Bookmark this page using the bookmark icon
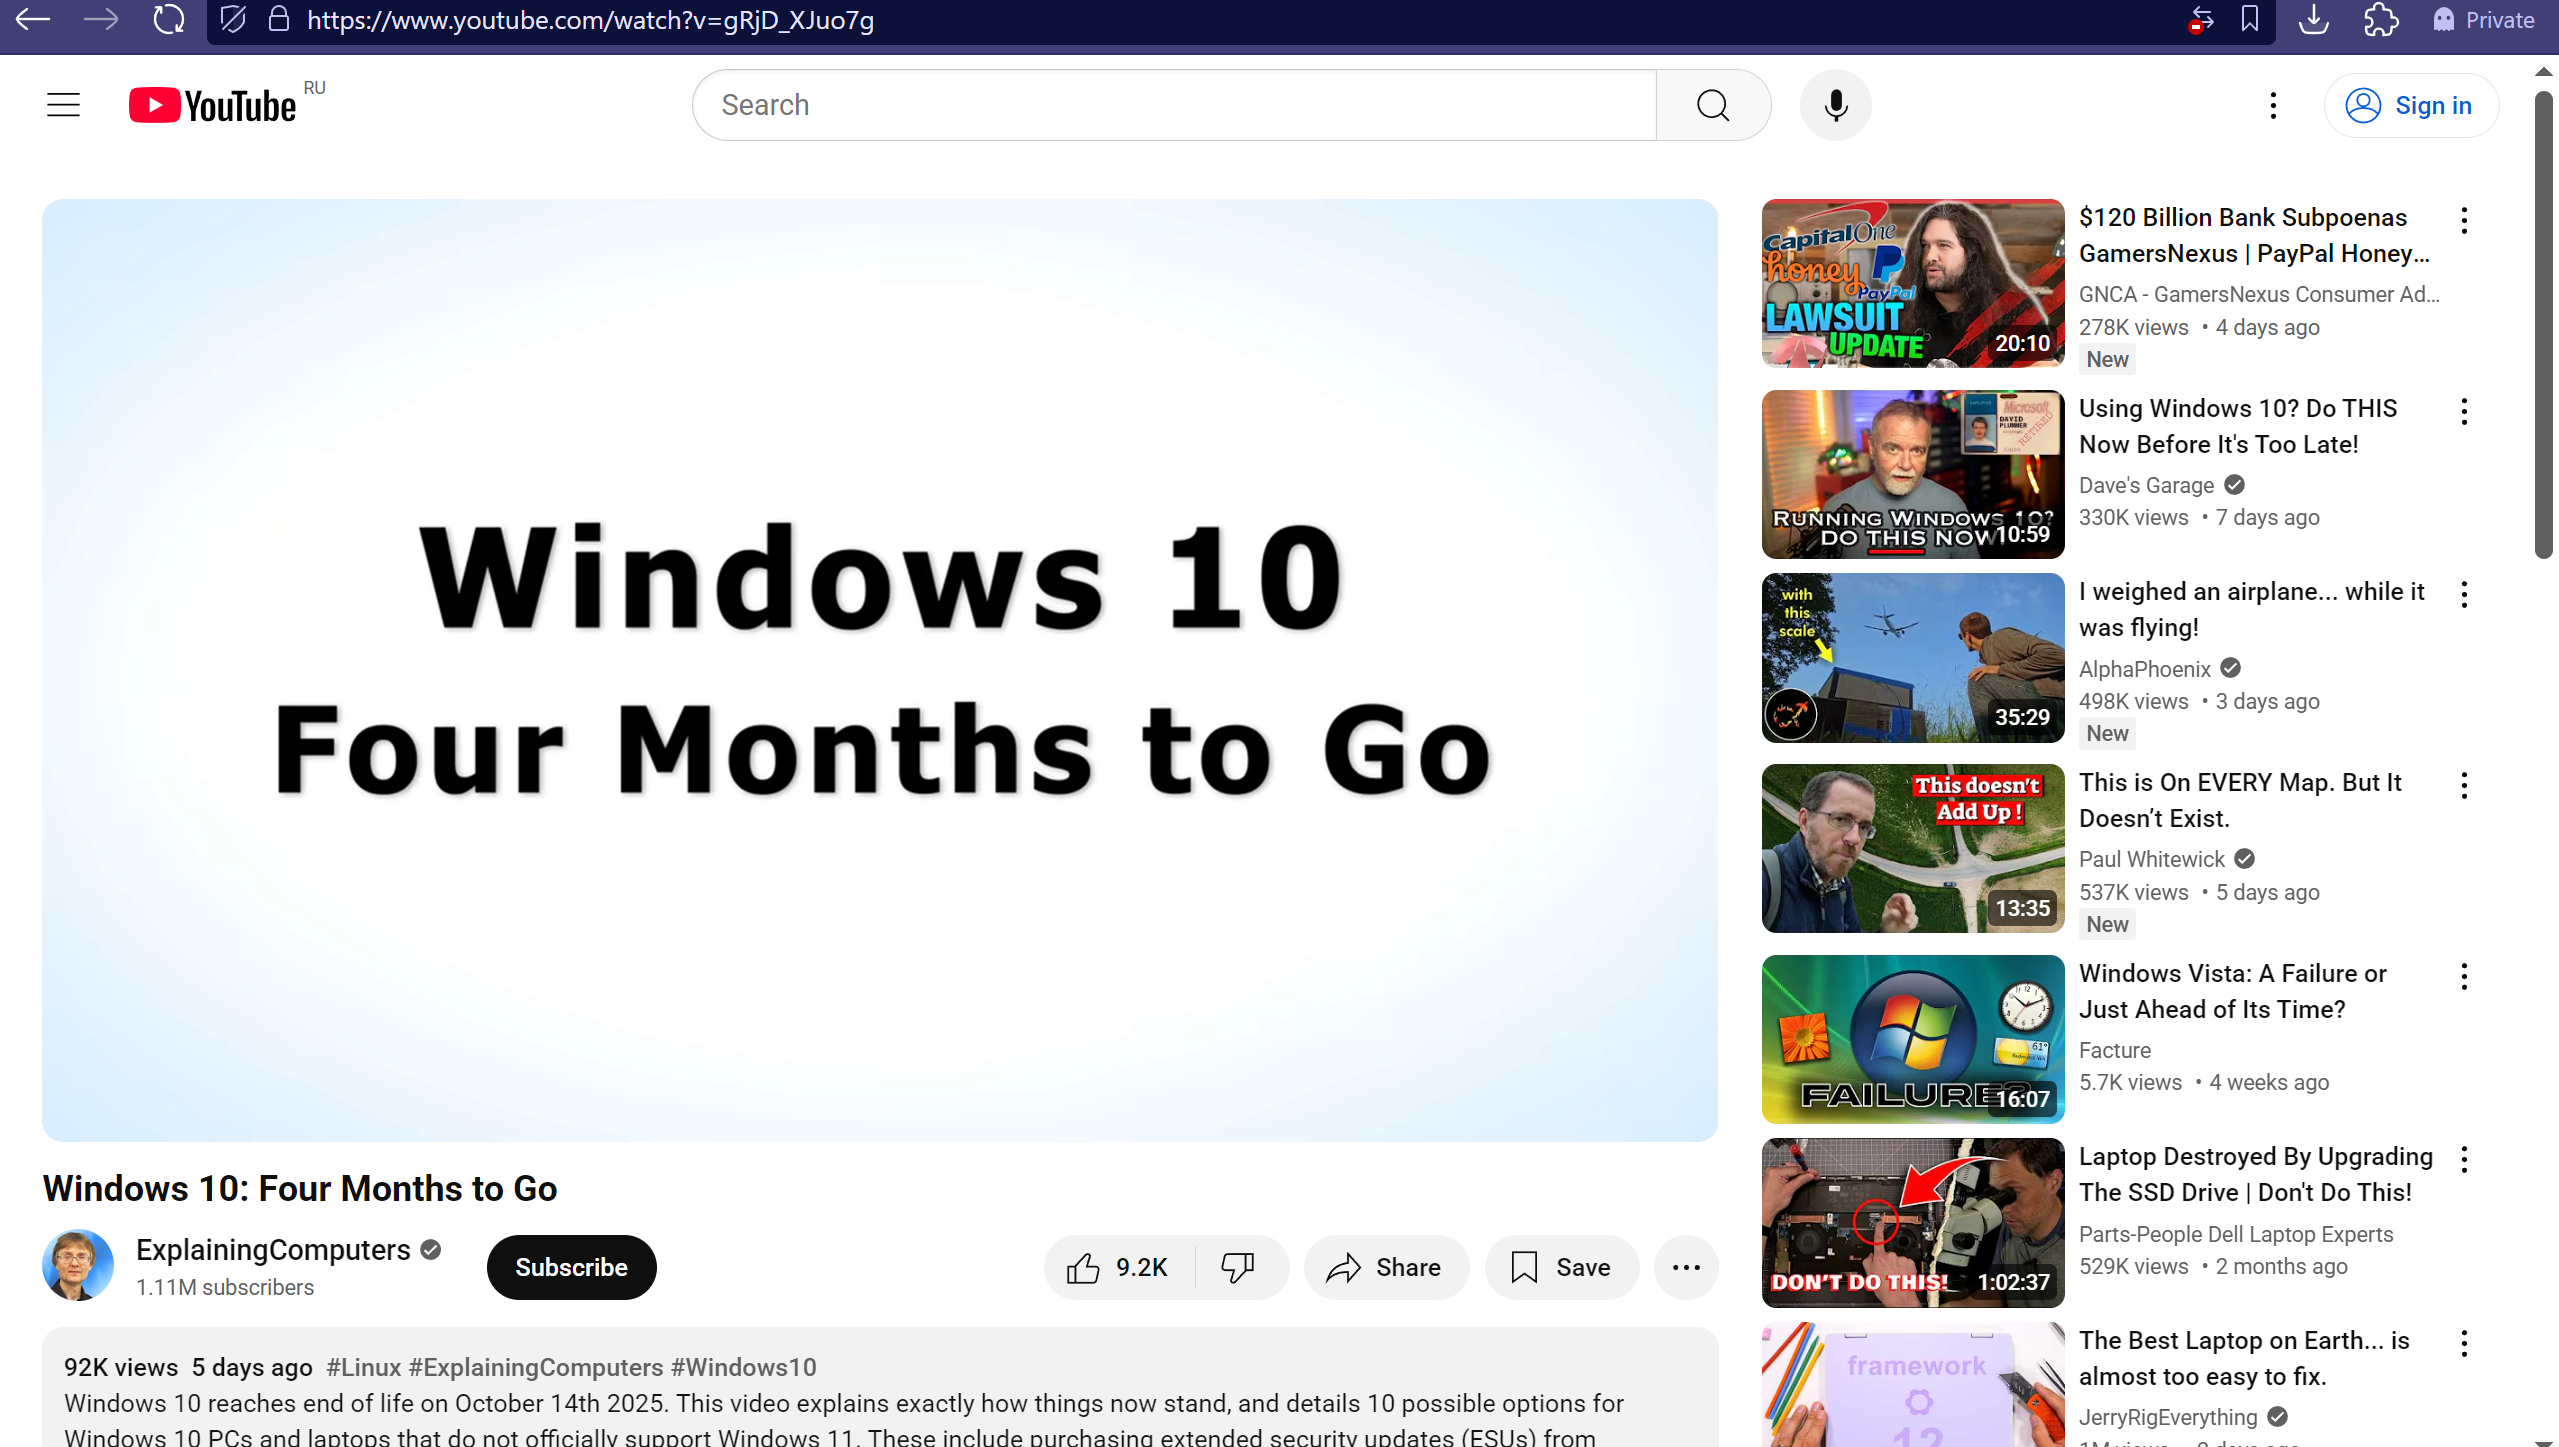2559x1447 pixels. [2250, 19]
